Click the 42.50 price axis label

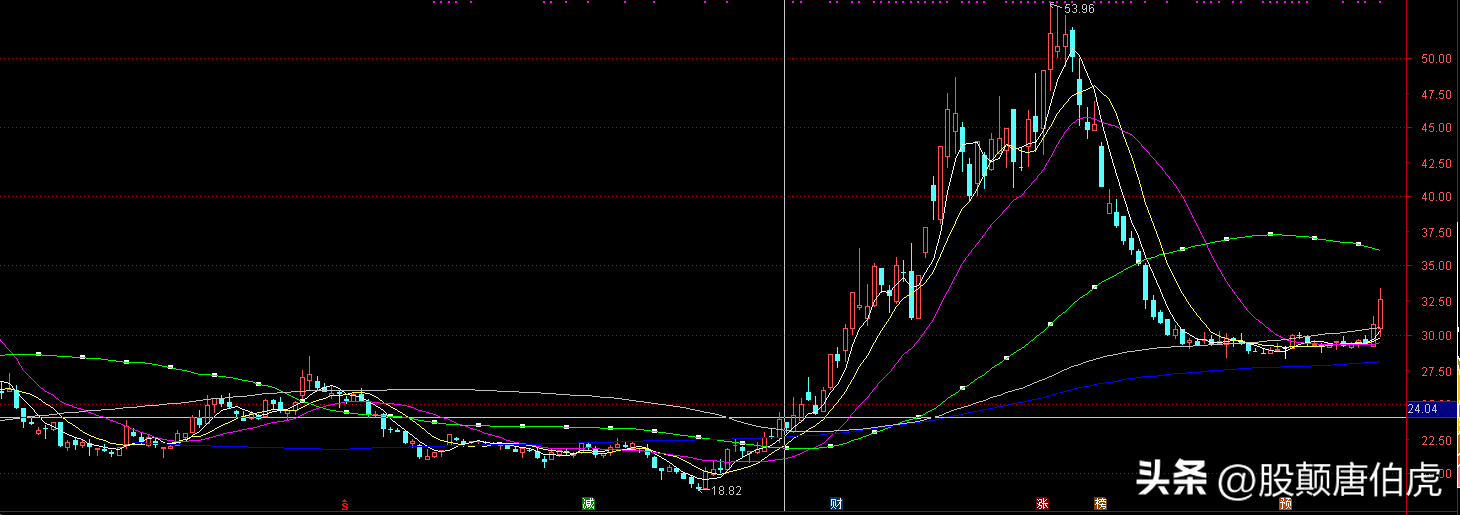click(x=1436, y=163)
